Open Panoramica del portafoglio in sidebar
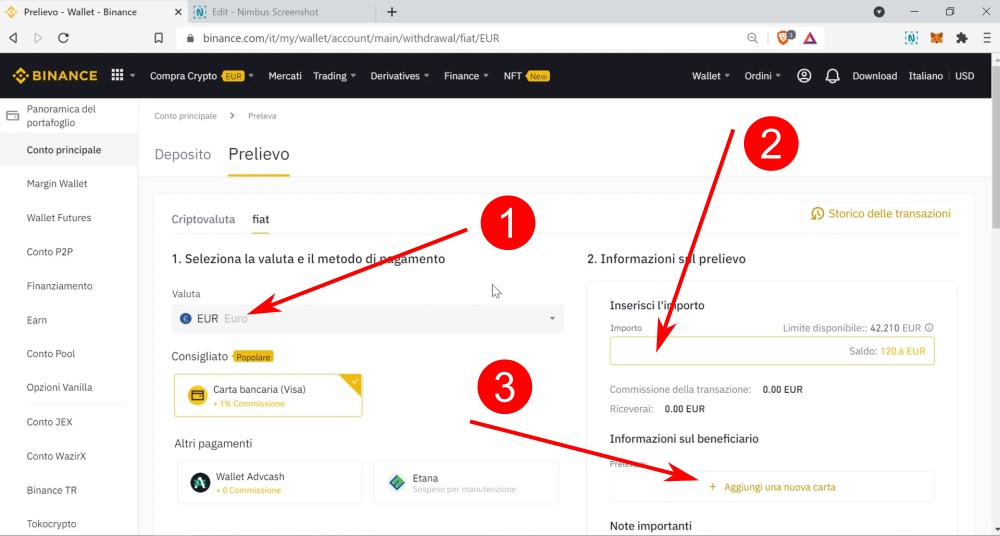The image size is (1000, 536). 61,115
